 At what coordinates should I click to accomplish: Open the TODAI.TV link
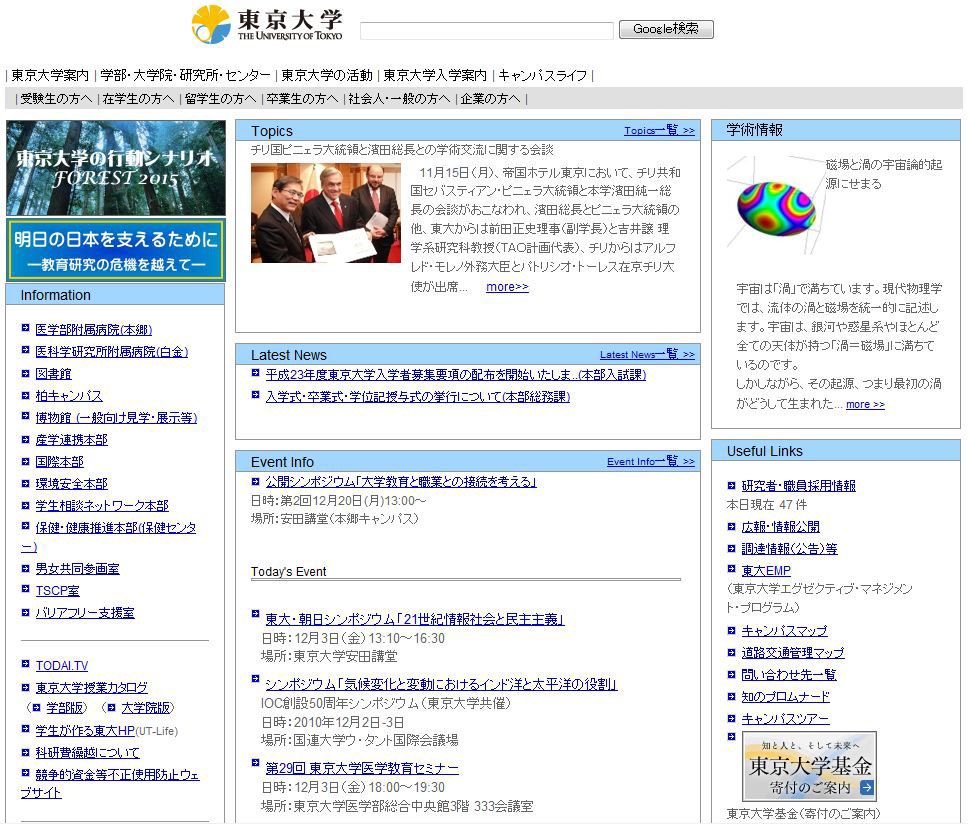coord(61,666)
